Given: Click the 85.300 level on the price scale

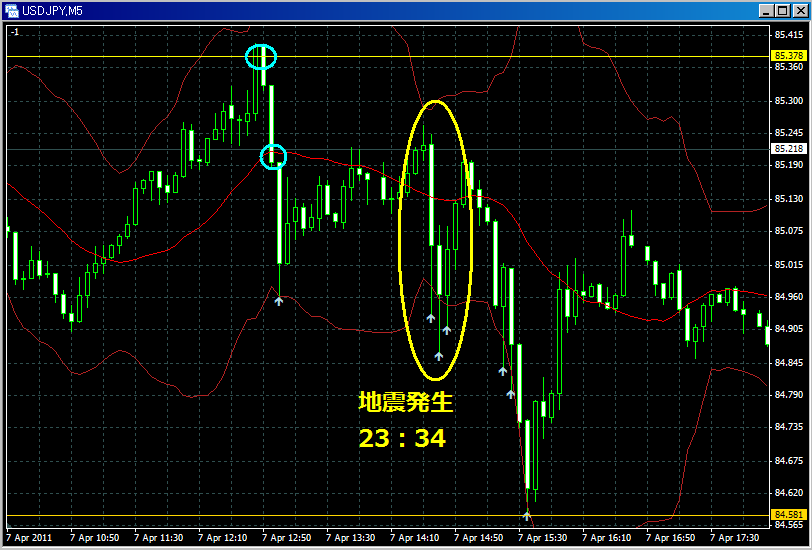Looking at the screenshot, I should (x=787, y=101).
